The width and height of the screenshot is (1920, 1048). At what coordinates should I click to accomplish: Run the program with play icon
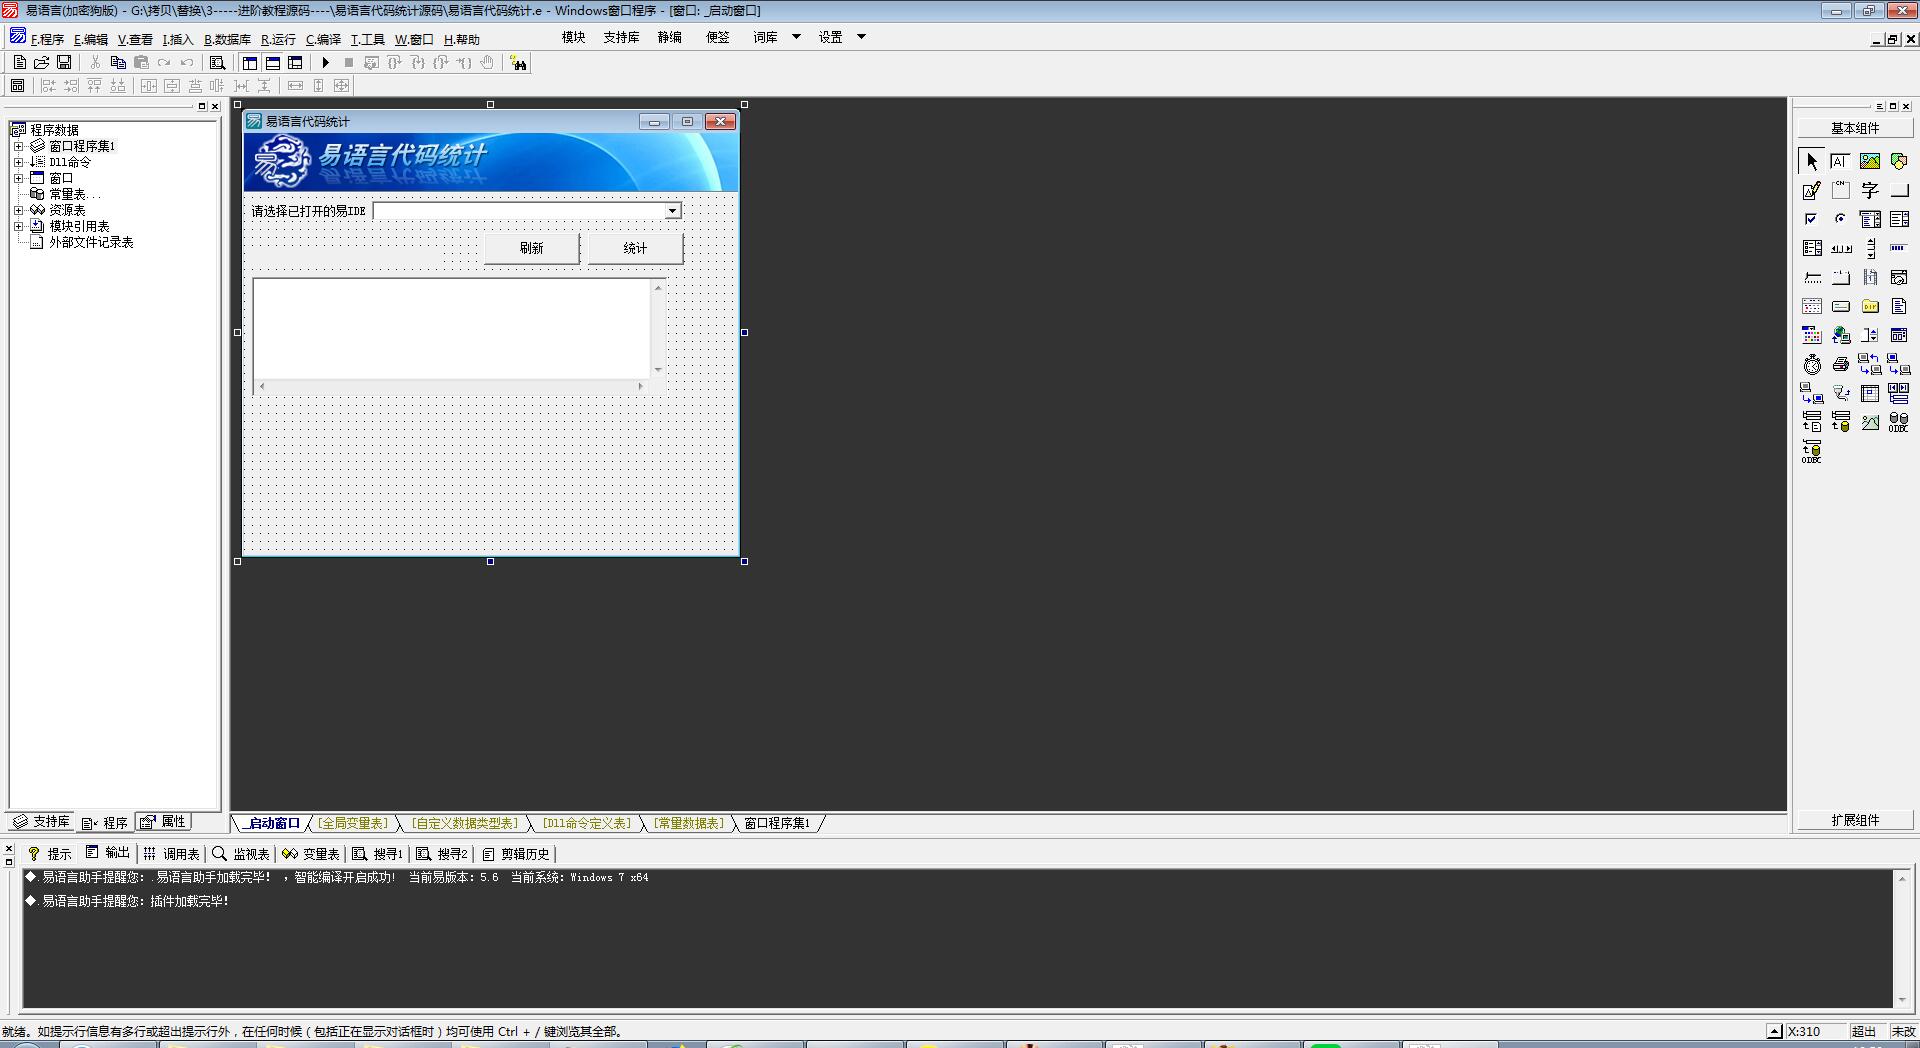point(325,63)
